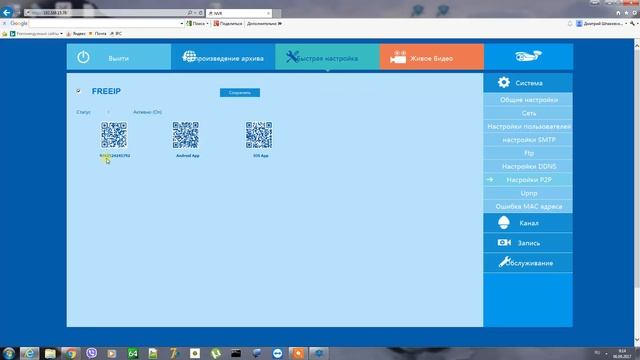The width and height of the screenshot is (640, 360).
Task: Open Настройки DDNS page
Action: coord(528,167)
